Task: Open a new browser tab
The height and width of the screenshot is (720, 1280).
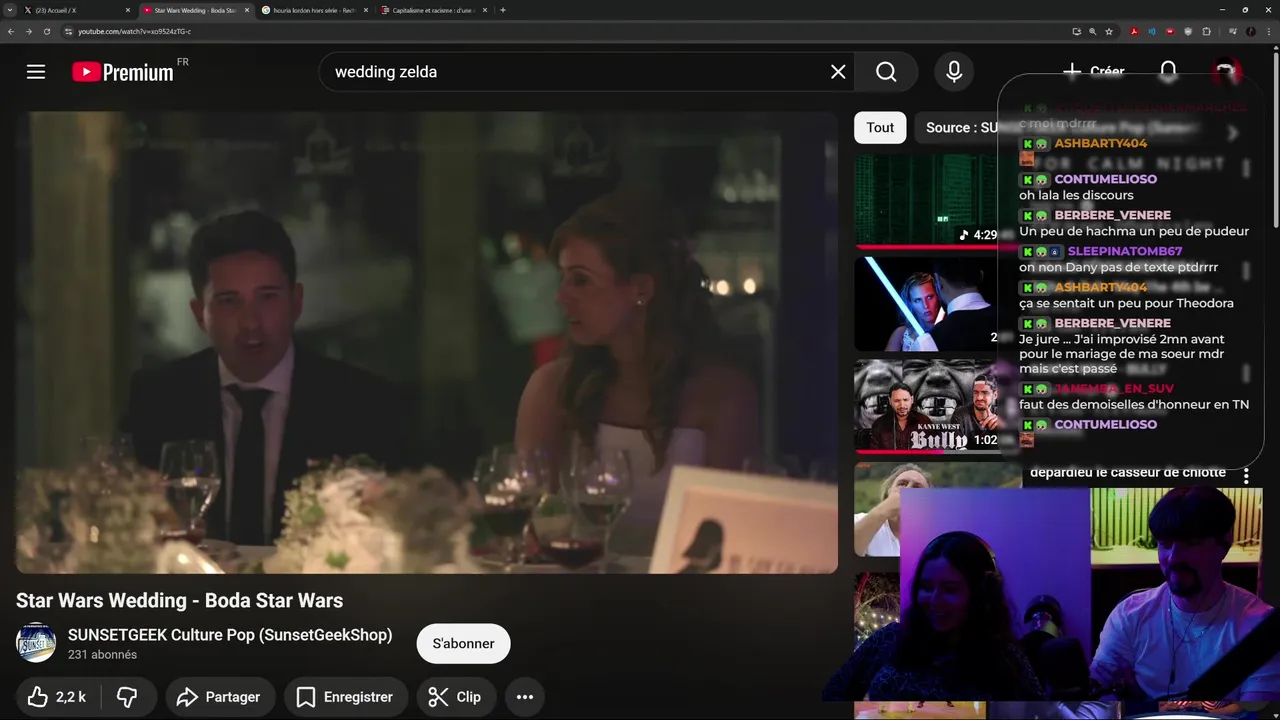Action: (502, 10)
